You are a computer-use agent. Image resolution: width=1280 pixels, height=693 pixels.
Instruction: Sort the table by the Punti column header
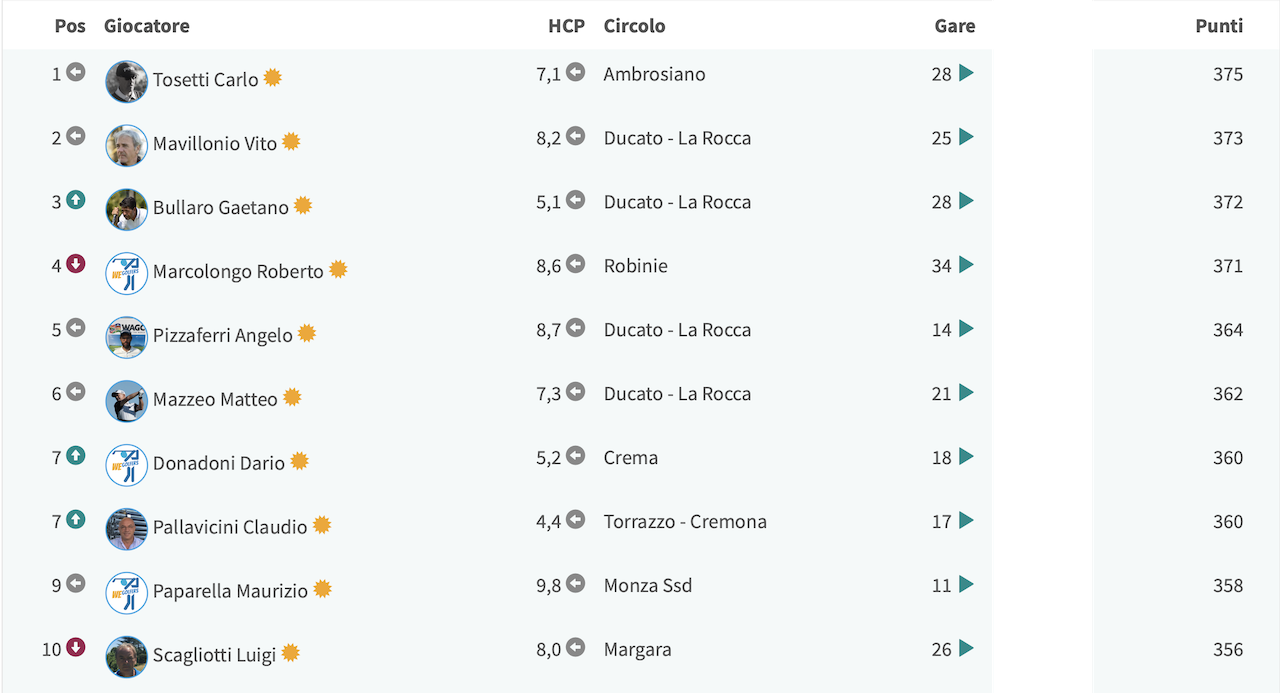click(1219, 26)
